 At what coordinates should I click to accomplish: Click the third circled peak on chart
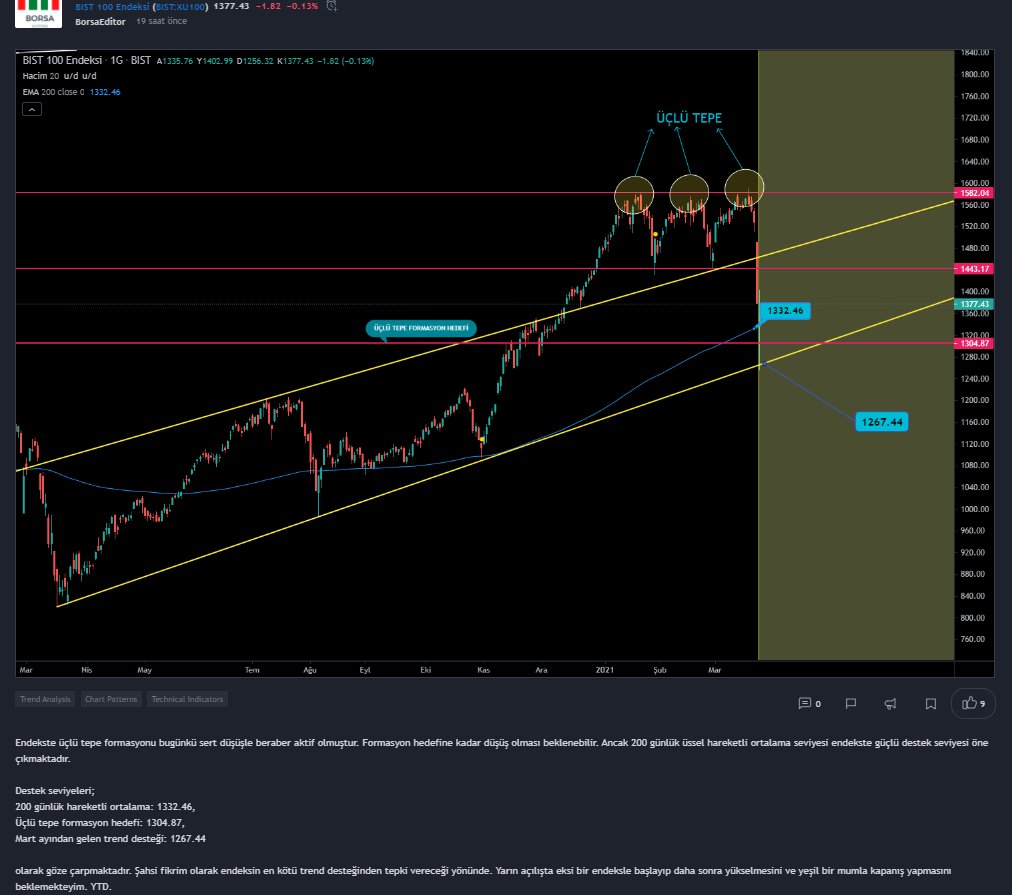(x=744, y=188)
